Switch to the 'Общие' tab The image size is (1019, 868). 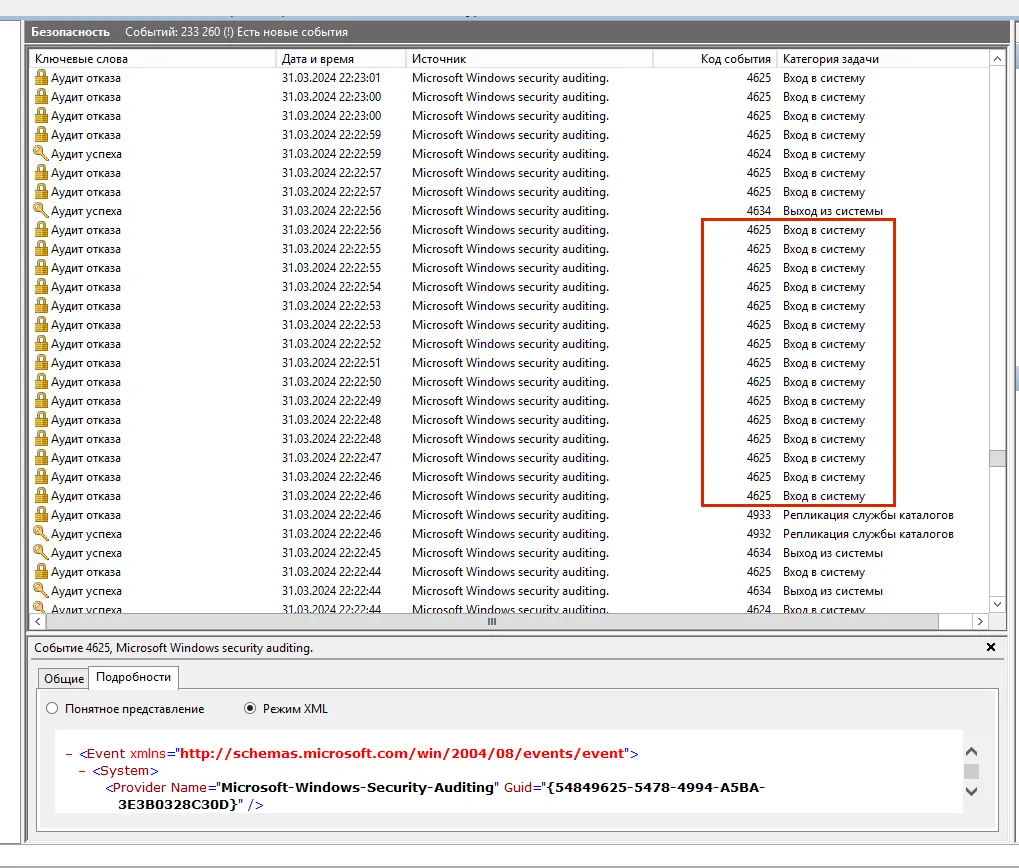click(x=64, y=678)
